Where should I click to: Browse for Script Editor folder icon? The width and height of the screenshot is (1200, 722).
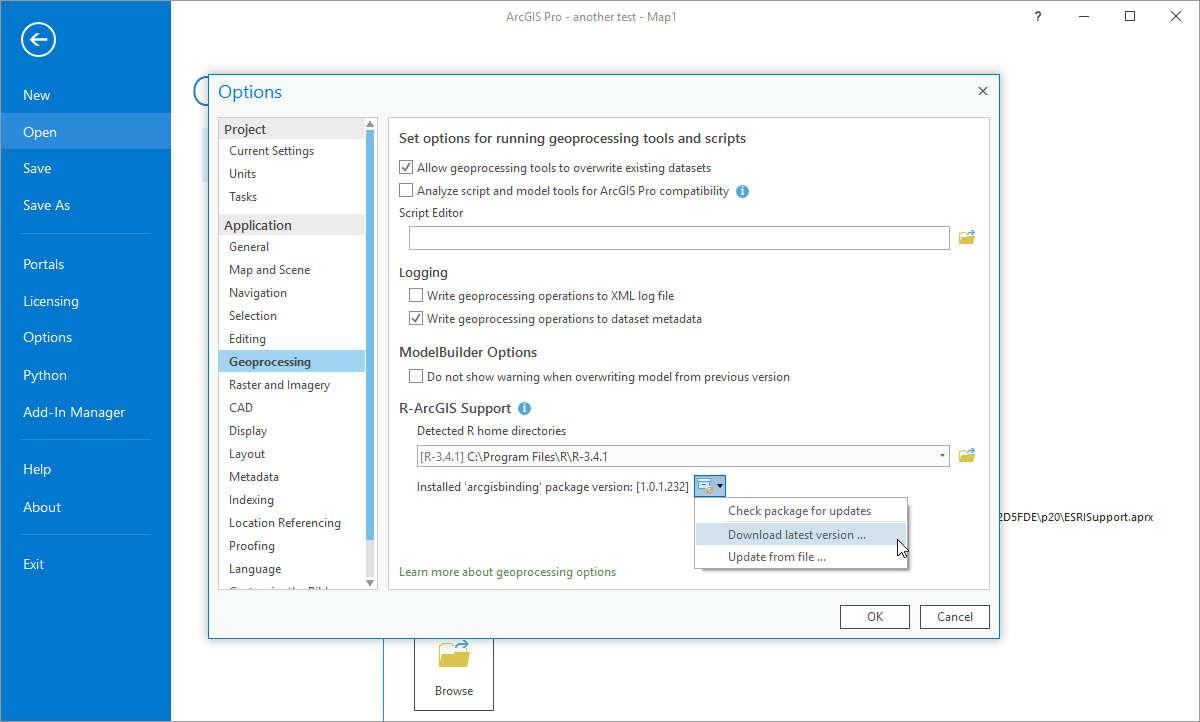[x=967, y=237]
